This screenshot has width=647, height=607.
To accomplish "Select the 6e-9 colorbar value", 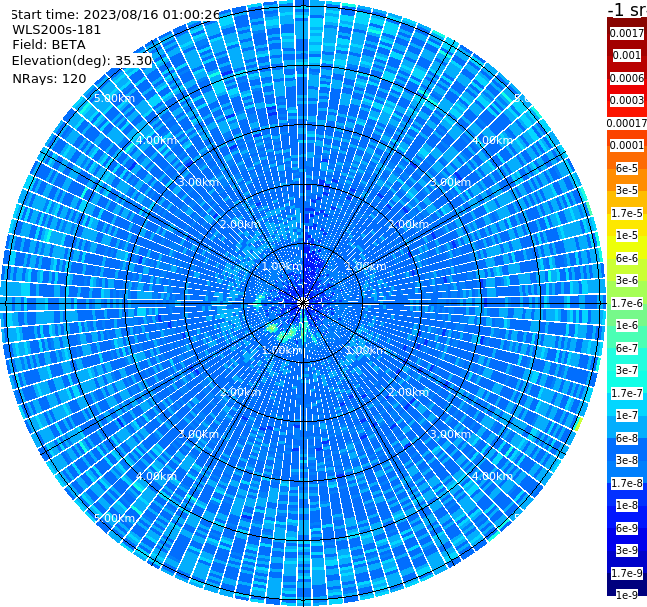I will (627, 528).
